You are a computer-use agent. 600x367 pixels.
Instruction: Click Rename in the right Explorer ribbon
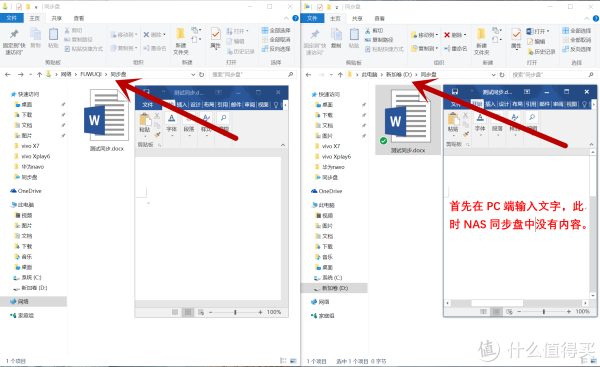tap(455, 49)
